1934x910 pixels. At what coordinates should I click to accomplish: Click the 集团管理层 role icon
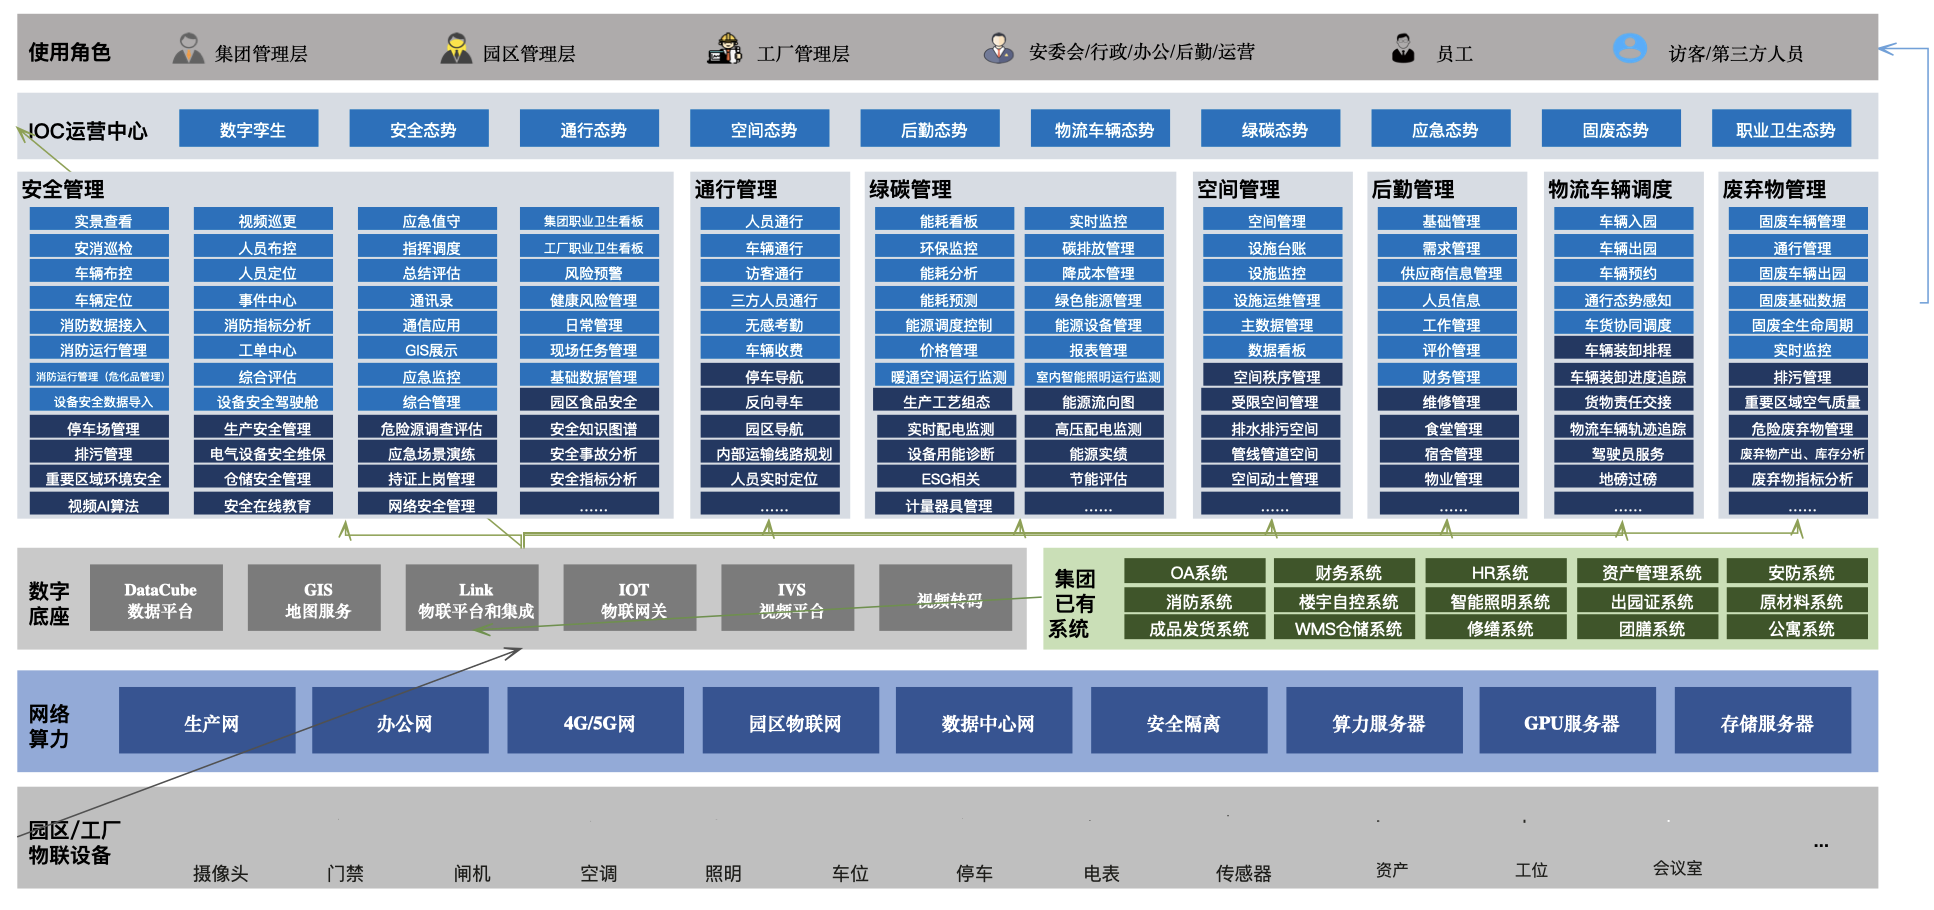point(188,48)
